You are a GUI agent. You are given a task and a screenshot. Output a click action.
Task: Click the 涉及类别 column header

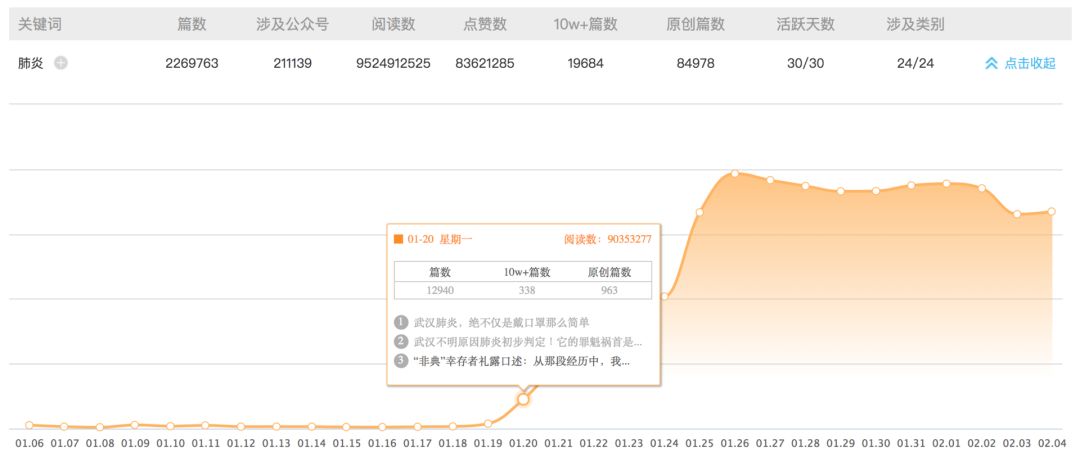point(914,23)
